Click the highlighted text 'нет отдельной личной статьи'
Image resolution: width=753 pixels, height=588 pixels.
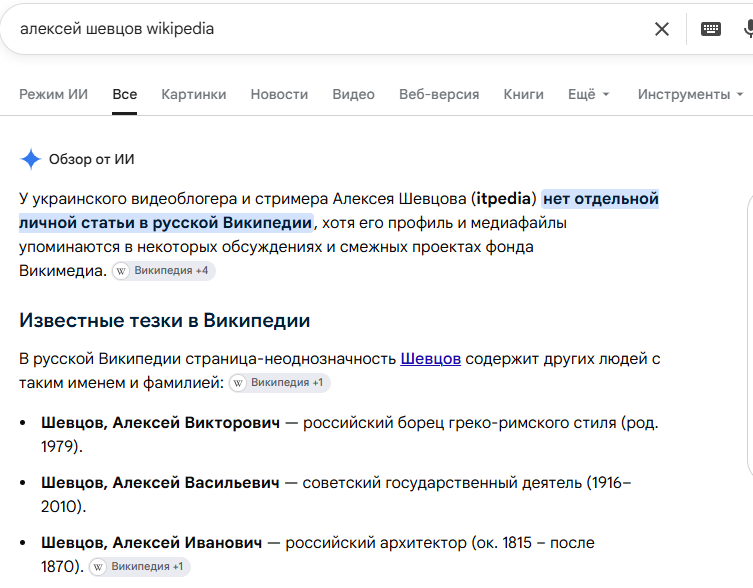(339, 211)
